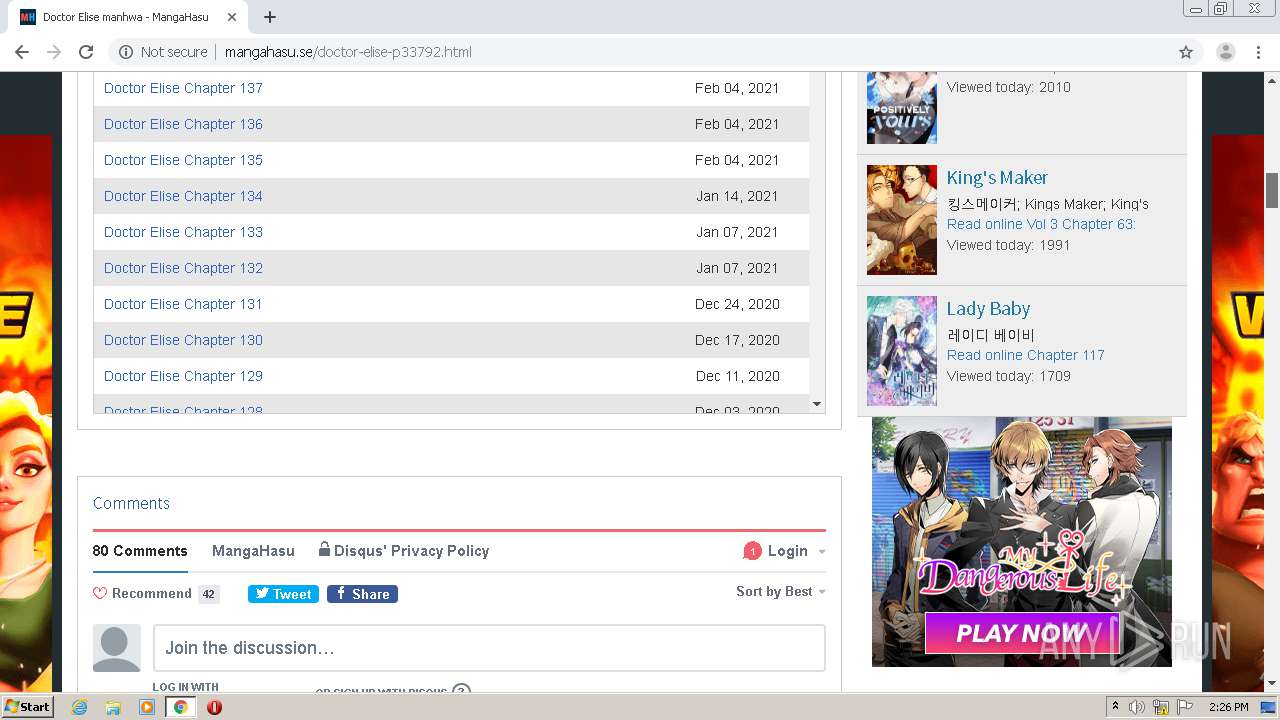Click the King's Maker cover thumbnail
This screenshot has width=1280, height=720.
point(902,220)
